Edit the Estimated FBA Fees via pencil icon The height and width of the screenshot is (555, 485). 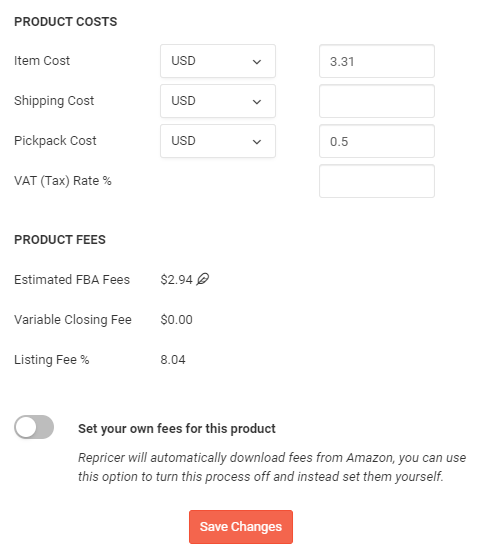tap(203, 279)
